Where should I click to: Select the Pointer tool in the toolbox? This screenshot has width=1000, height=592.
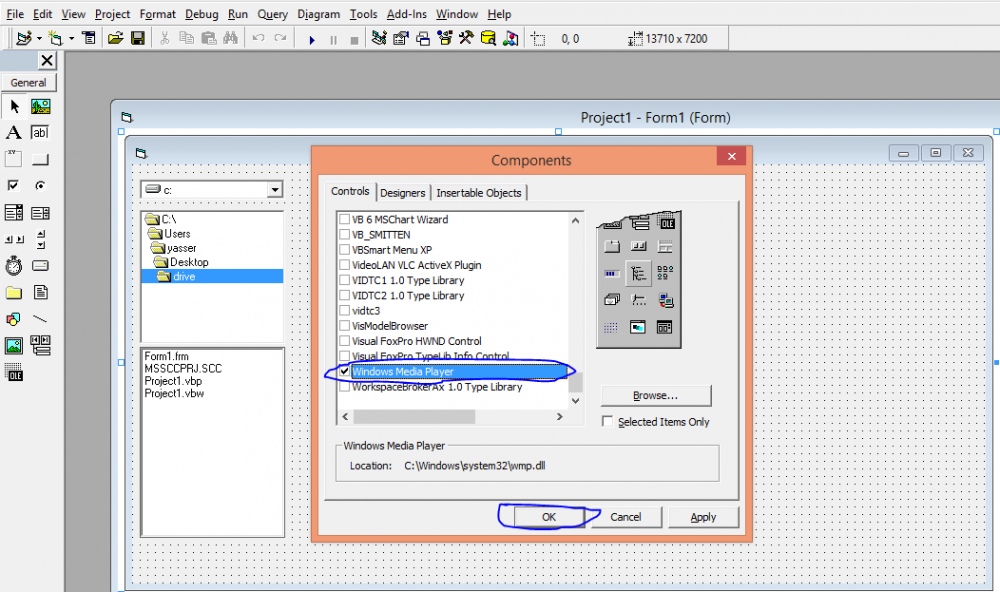pos(14,107)
